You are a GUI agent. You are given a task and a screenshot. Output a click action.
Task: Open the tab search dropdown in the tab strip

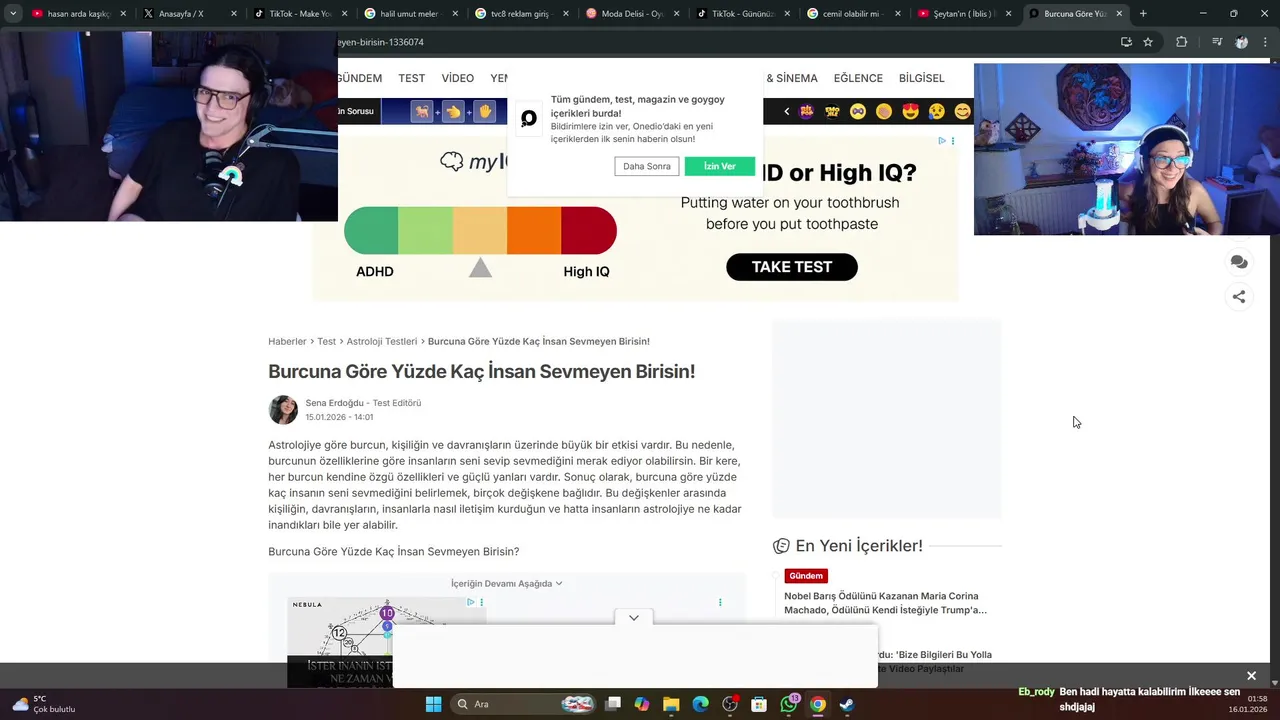[13, 14]
